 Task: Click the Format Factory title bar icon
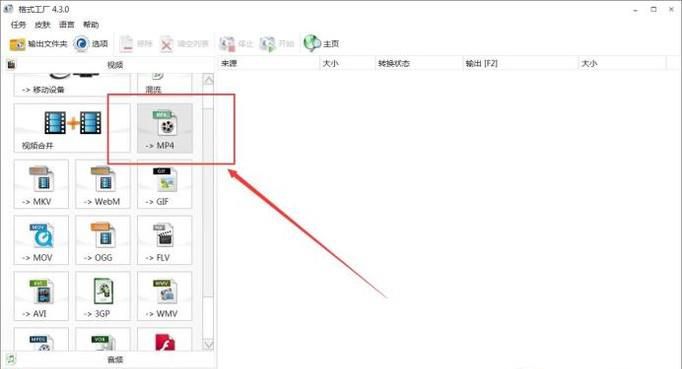click(8, 9)
